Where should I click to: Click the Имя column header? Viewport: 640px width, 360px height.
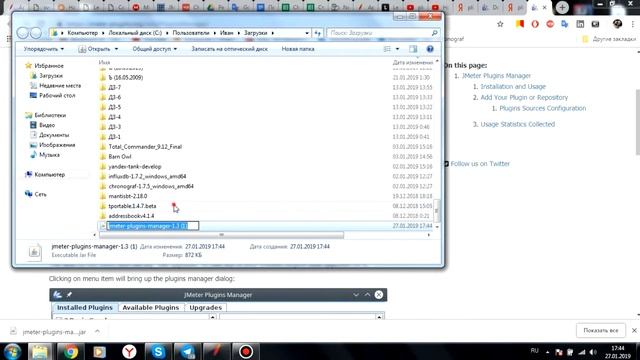(x=104, y=62)
